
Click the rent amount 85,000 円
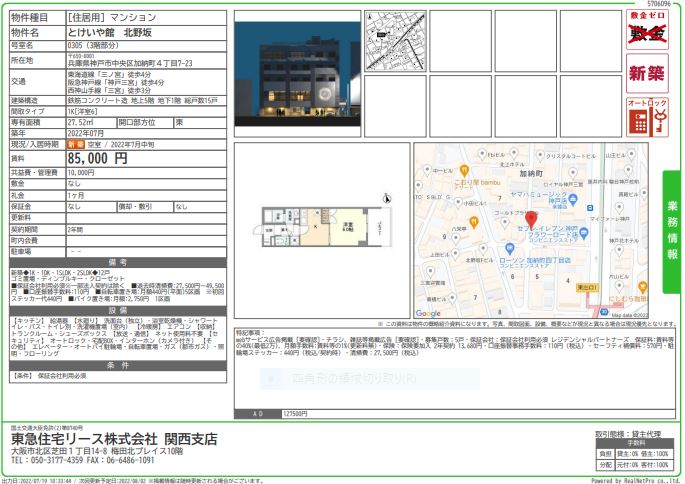98,158
